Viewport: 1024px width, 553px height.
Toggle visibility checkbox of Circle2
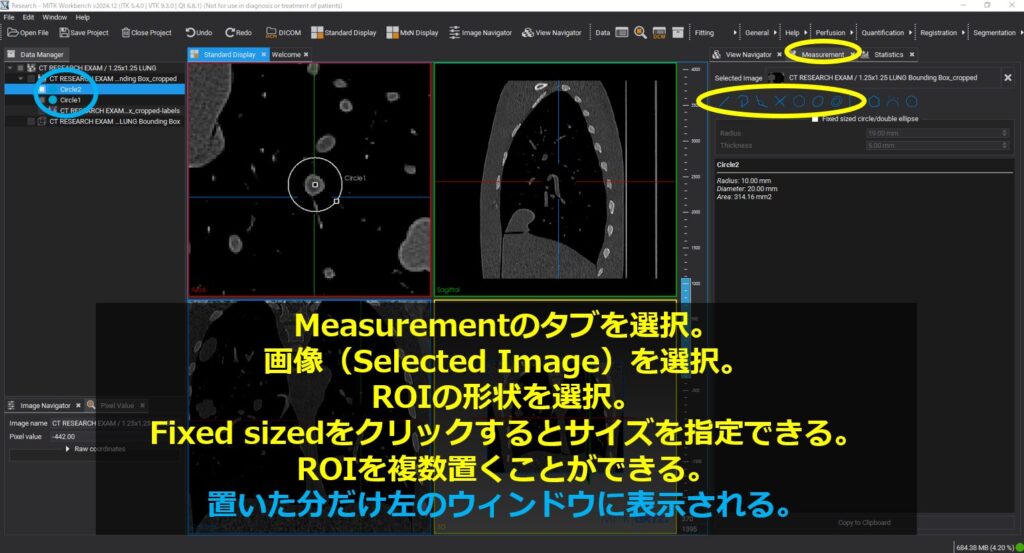click(41, 89)
